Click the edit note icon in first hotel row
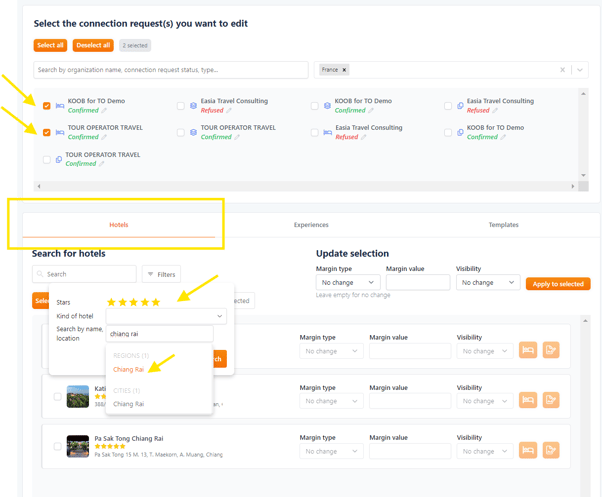This screenshot has width=602, height=497. click(551, 351)
